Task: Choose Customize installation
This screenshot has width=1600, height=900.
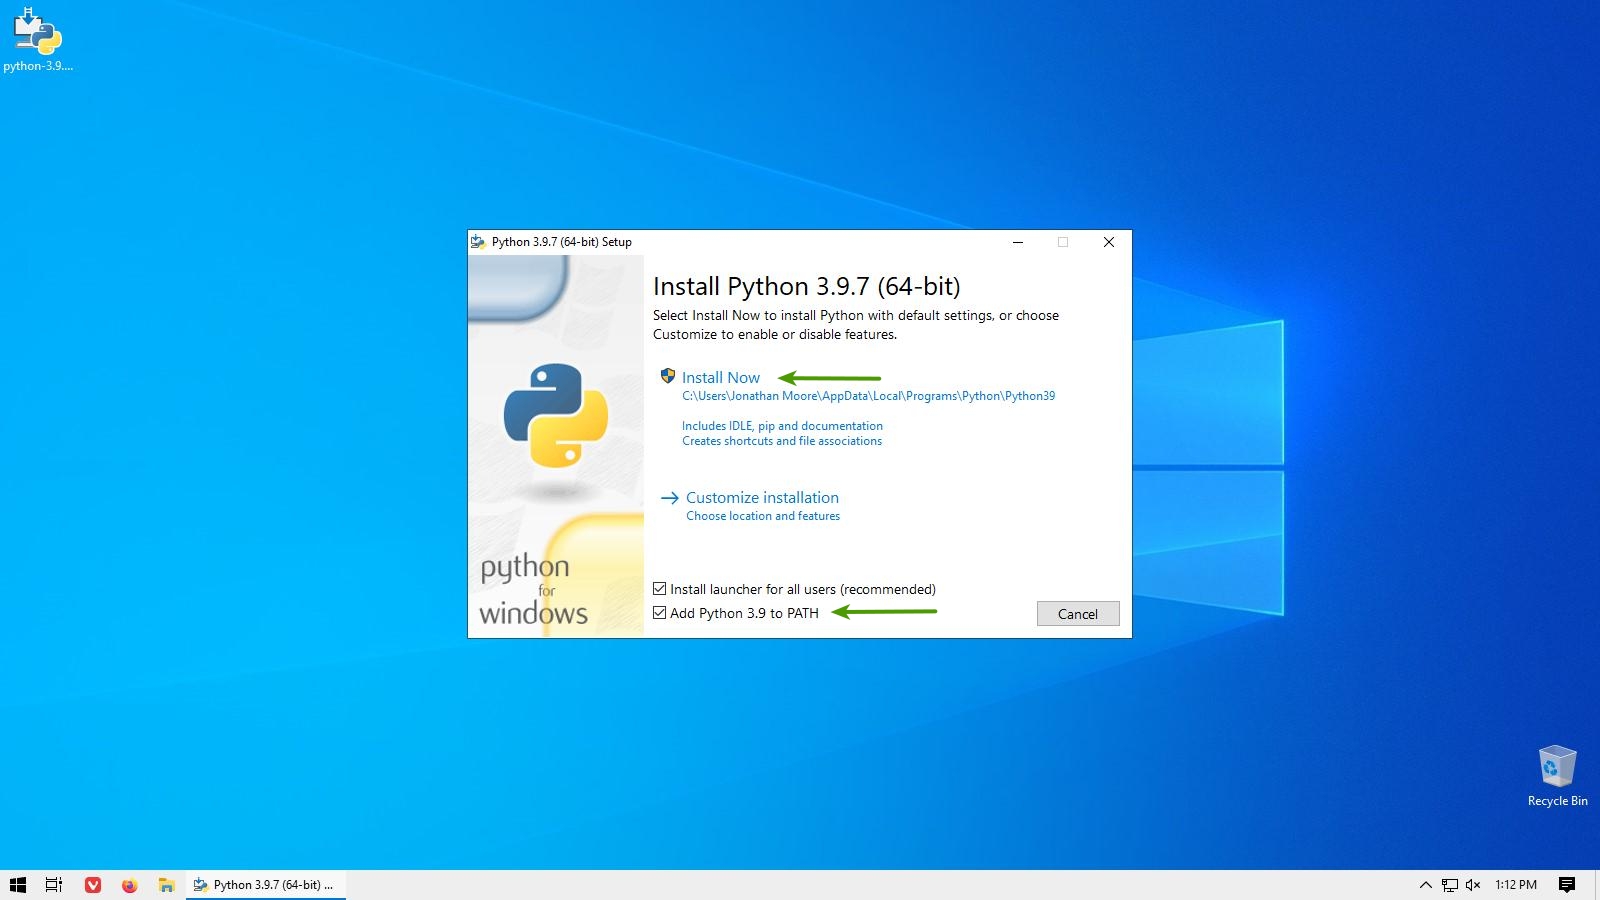Action: [762, 498]
